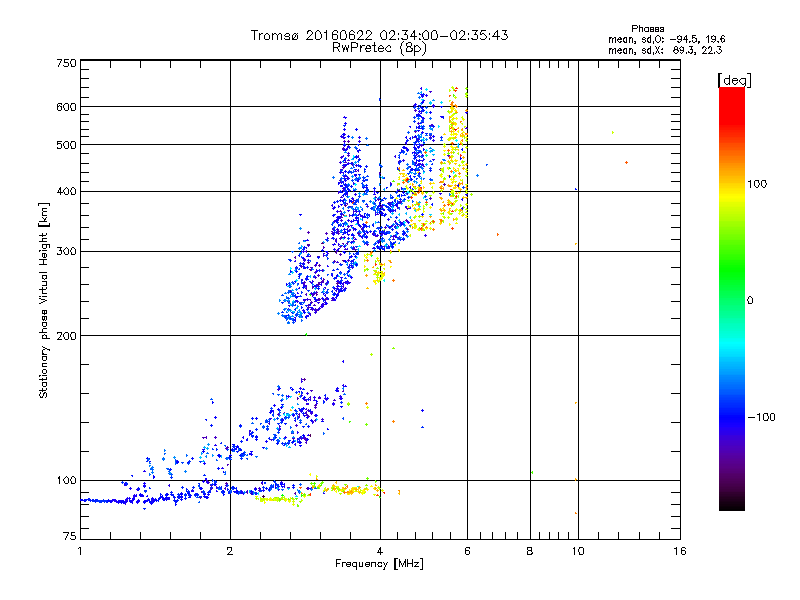Viewport: 800px width, 600px height.
Task: Click the x-axis tick label "1"
Action: 80,551
